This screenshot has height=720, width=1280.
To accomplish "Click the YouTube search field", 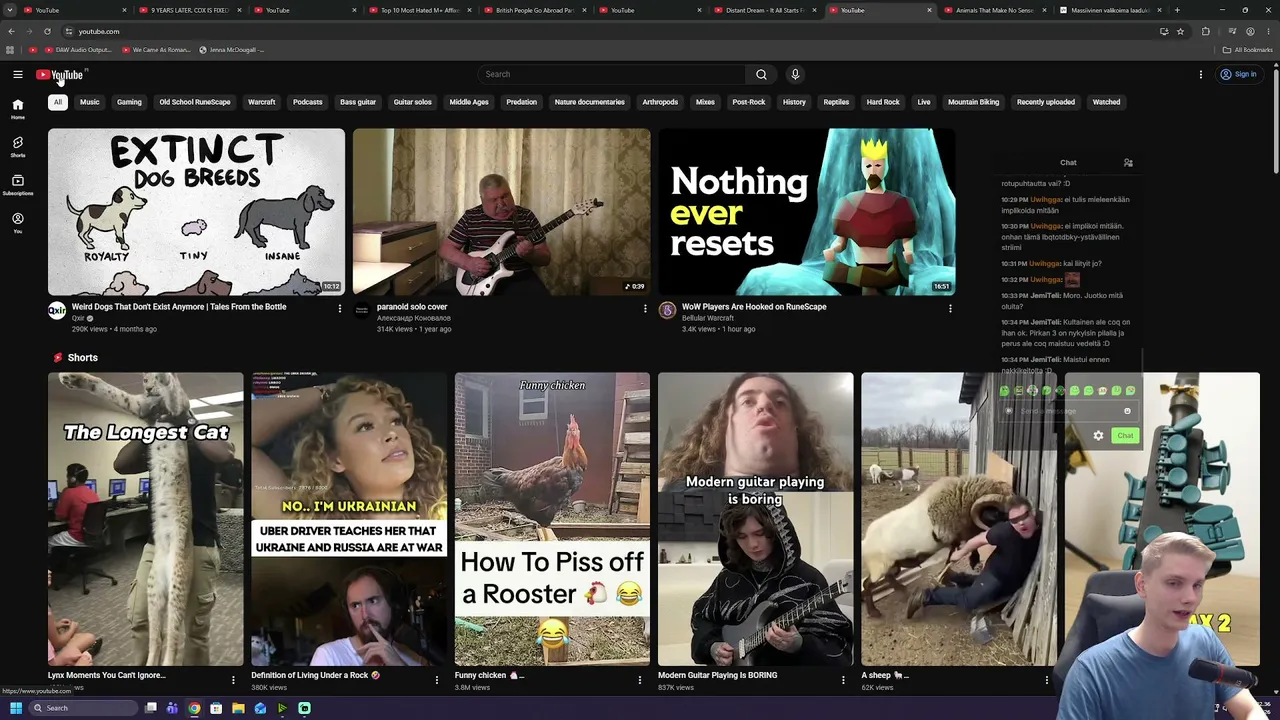I will point(612,74).
